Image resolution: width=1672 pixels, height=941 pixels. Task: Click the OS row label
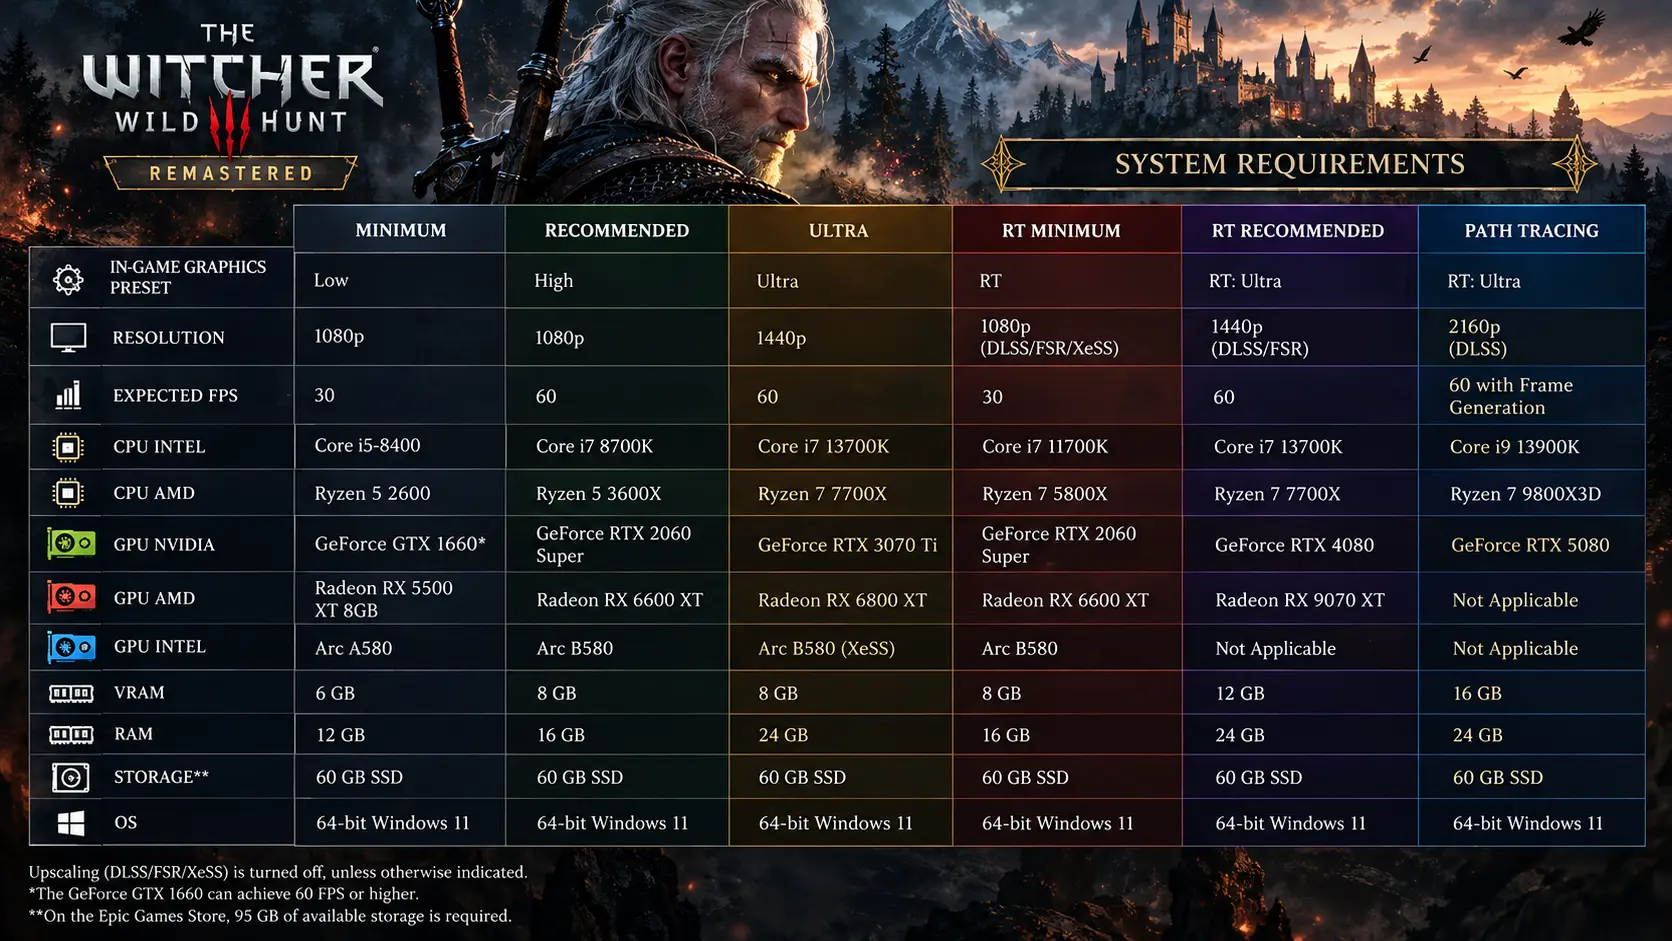(126, 823)
